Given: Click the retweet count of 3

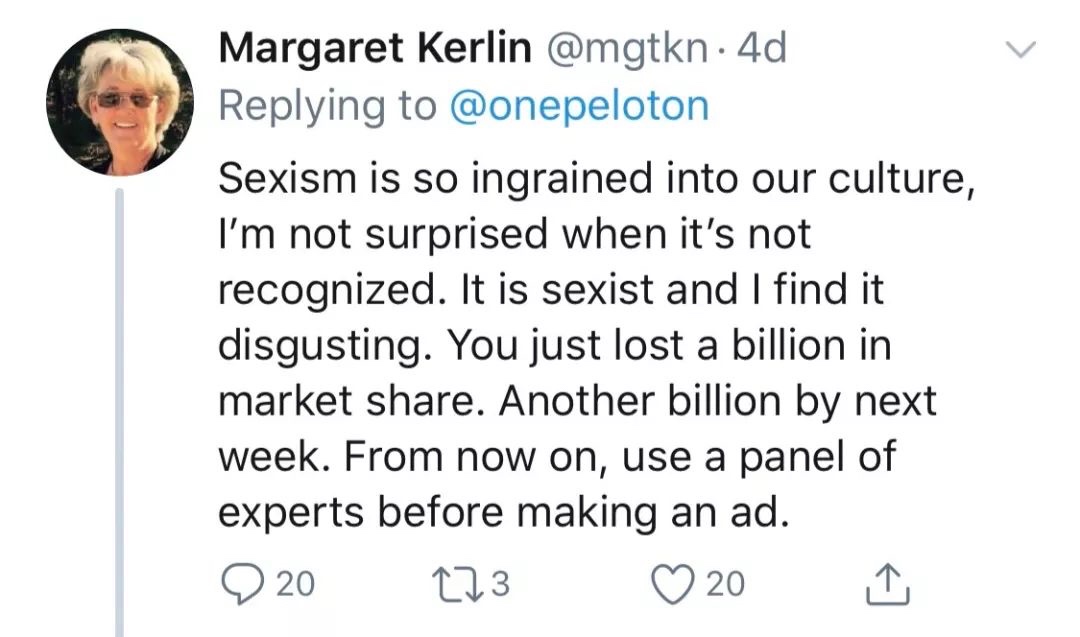Looking at the screenshot, I should coord(501,584).
